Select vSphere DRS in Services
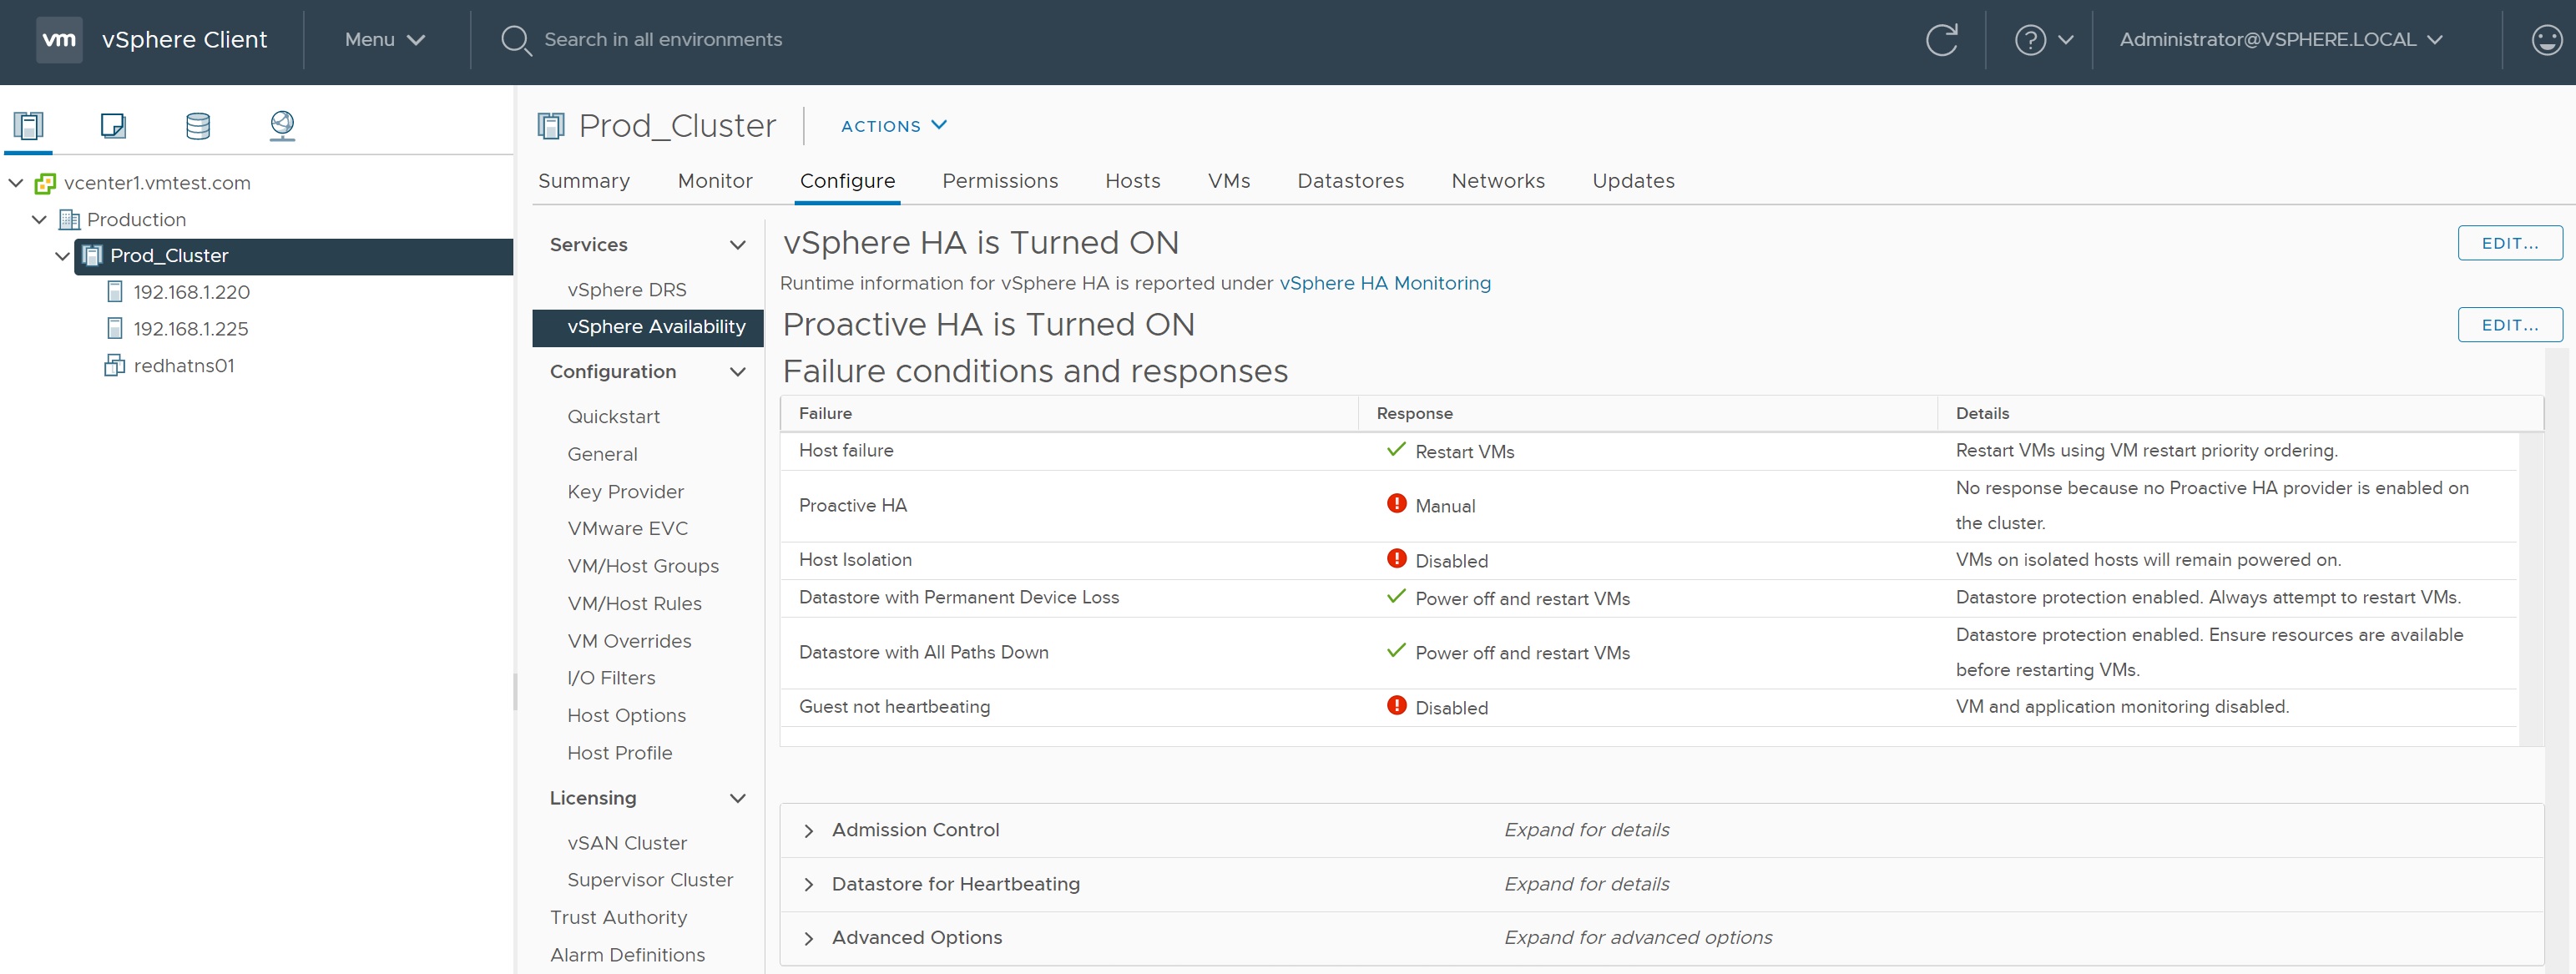The height and width of the screenshot is (974, 2576). pyautogui.click(x=627, y=290)
